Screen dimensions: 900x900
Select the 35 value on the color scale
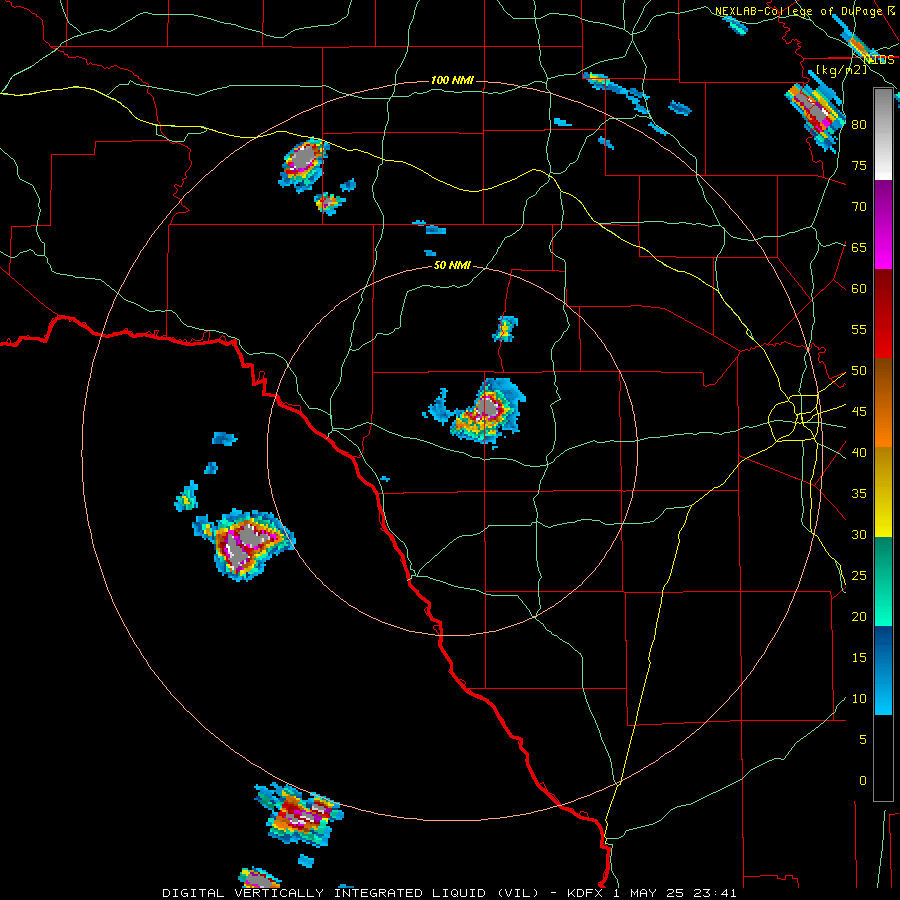(x=859, y=494)
